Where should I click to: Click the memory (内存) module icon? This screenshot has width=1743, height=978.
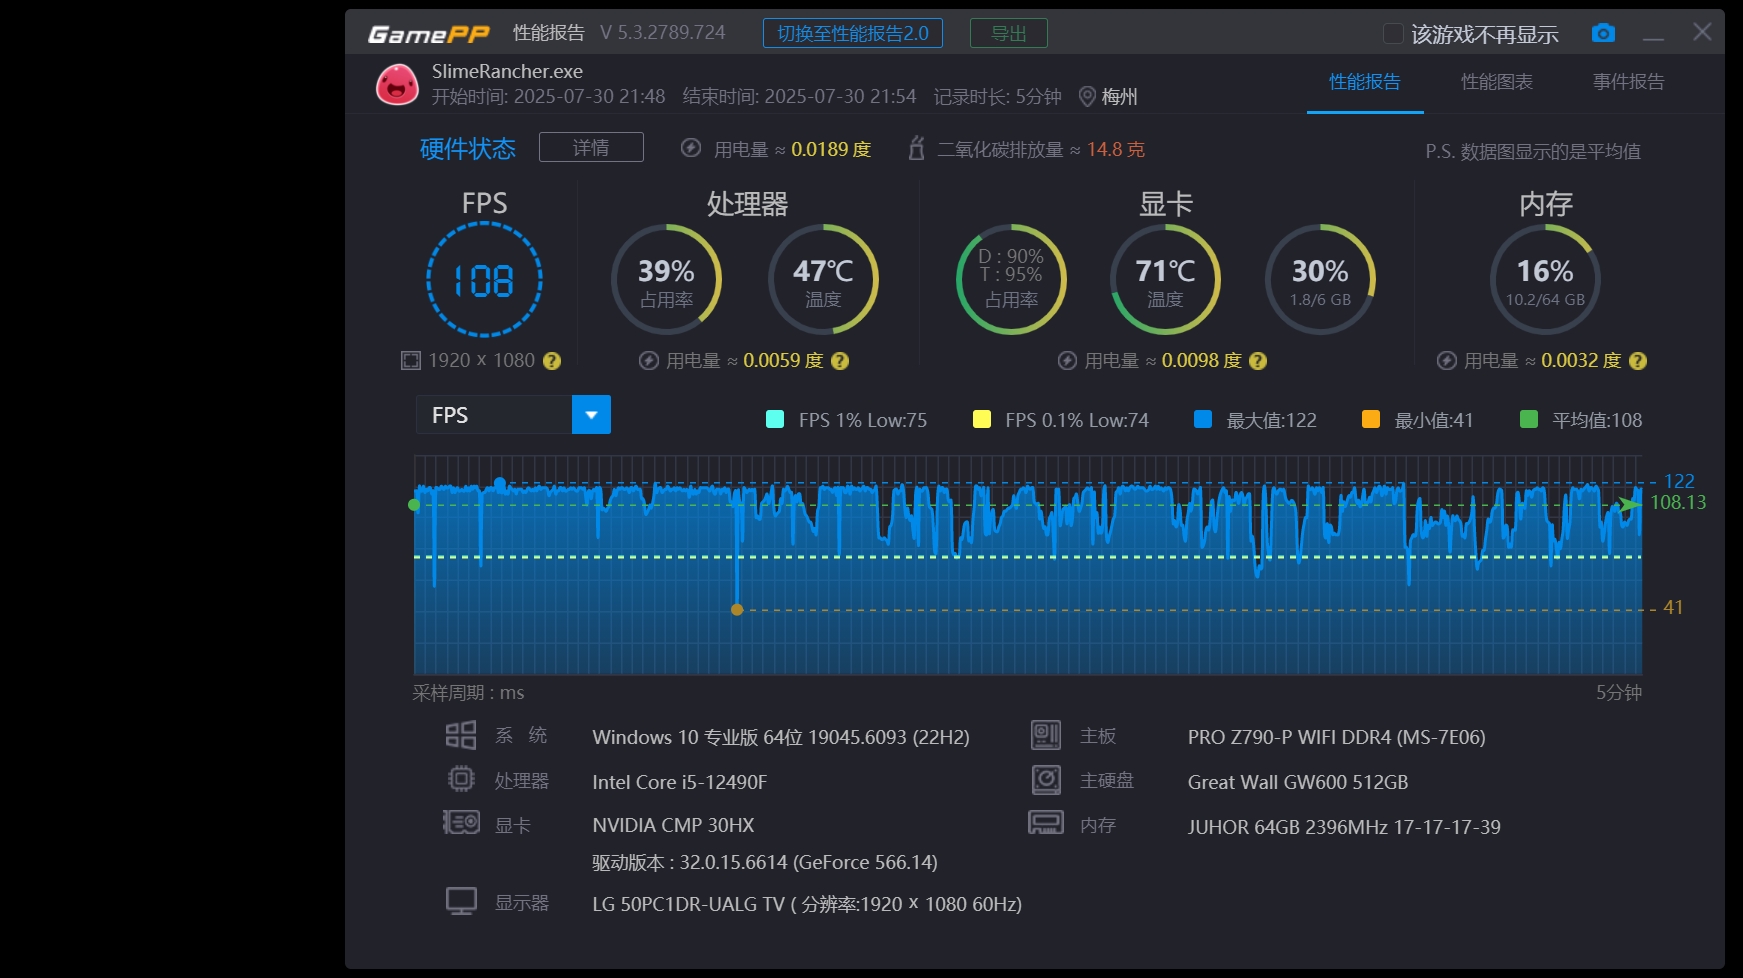1046,823
